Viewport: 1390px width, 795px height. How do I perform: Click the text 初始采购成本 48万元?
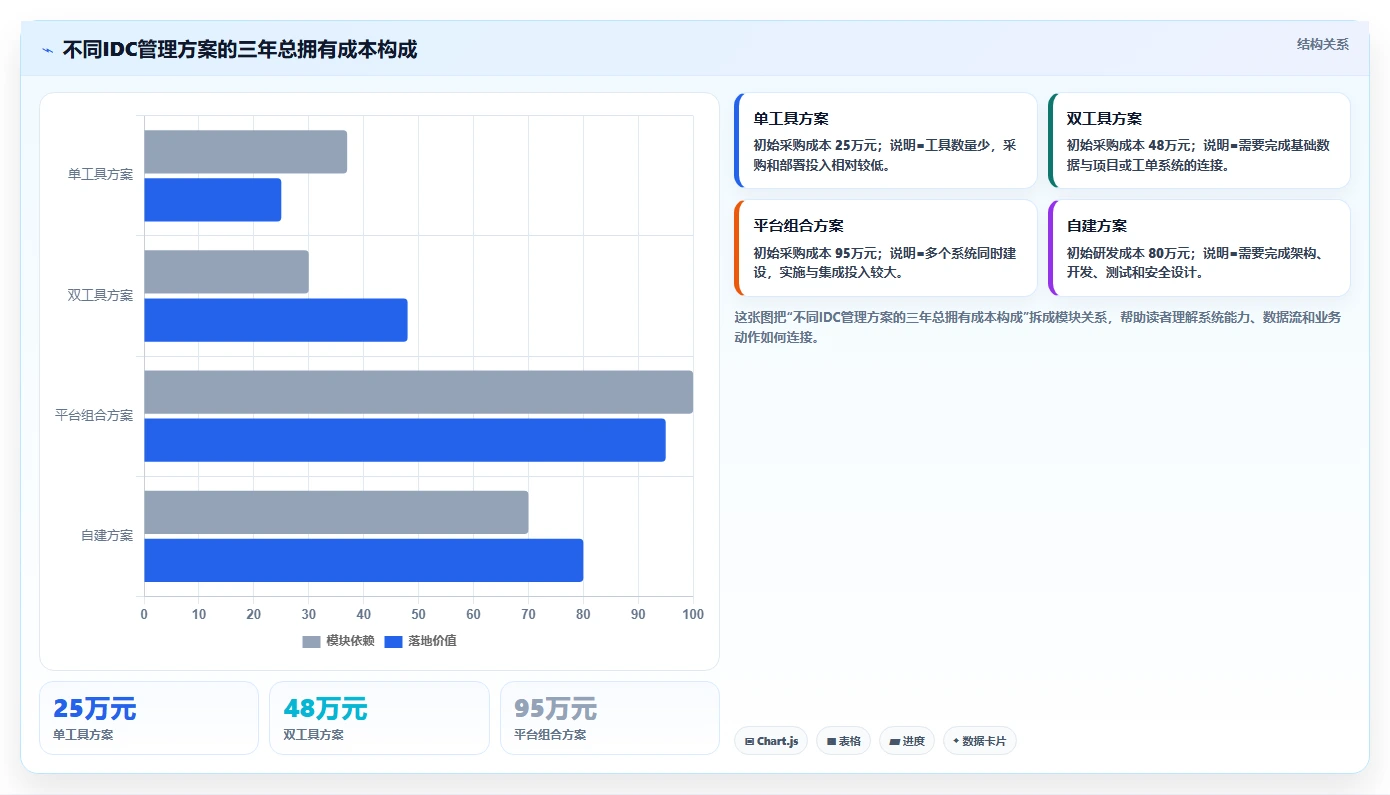tap(1129, 145)
